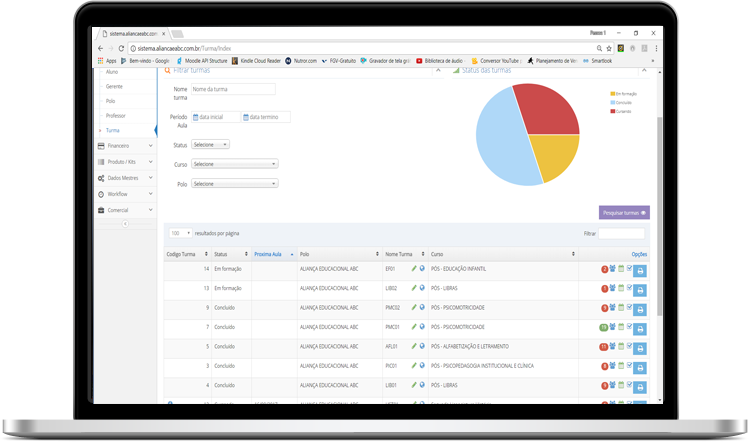This screenshot has width=749, height=442.
Task: View students group icon for PMC01
Action: (612, 327)
